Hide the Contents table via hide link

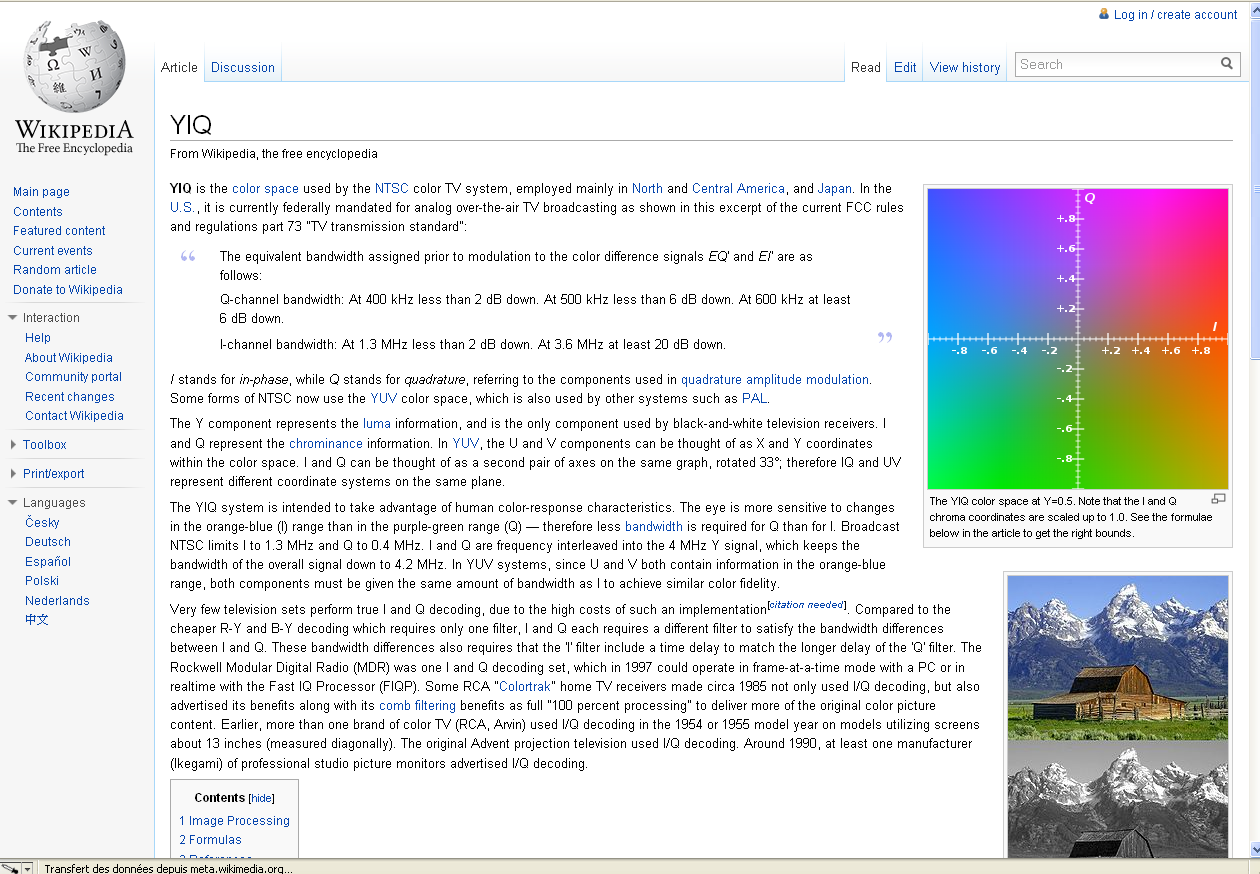(x=261, y=798)
